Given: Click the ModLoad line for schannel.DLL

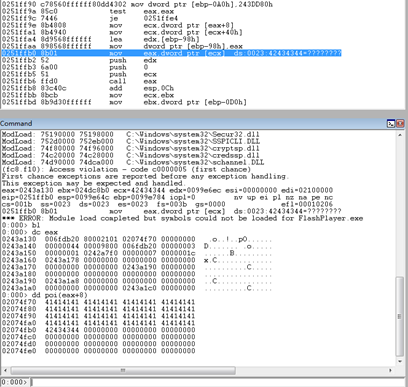Looking at the screenshot, I should point(133,162).
